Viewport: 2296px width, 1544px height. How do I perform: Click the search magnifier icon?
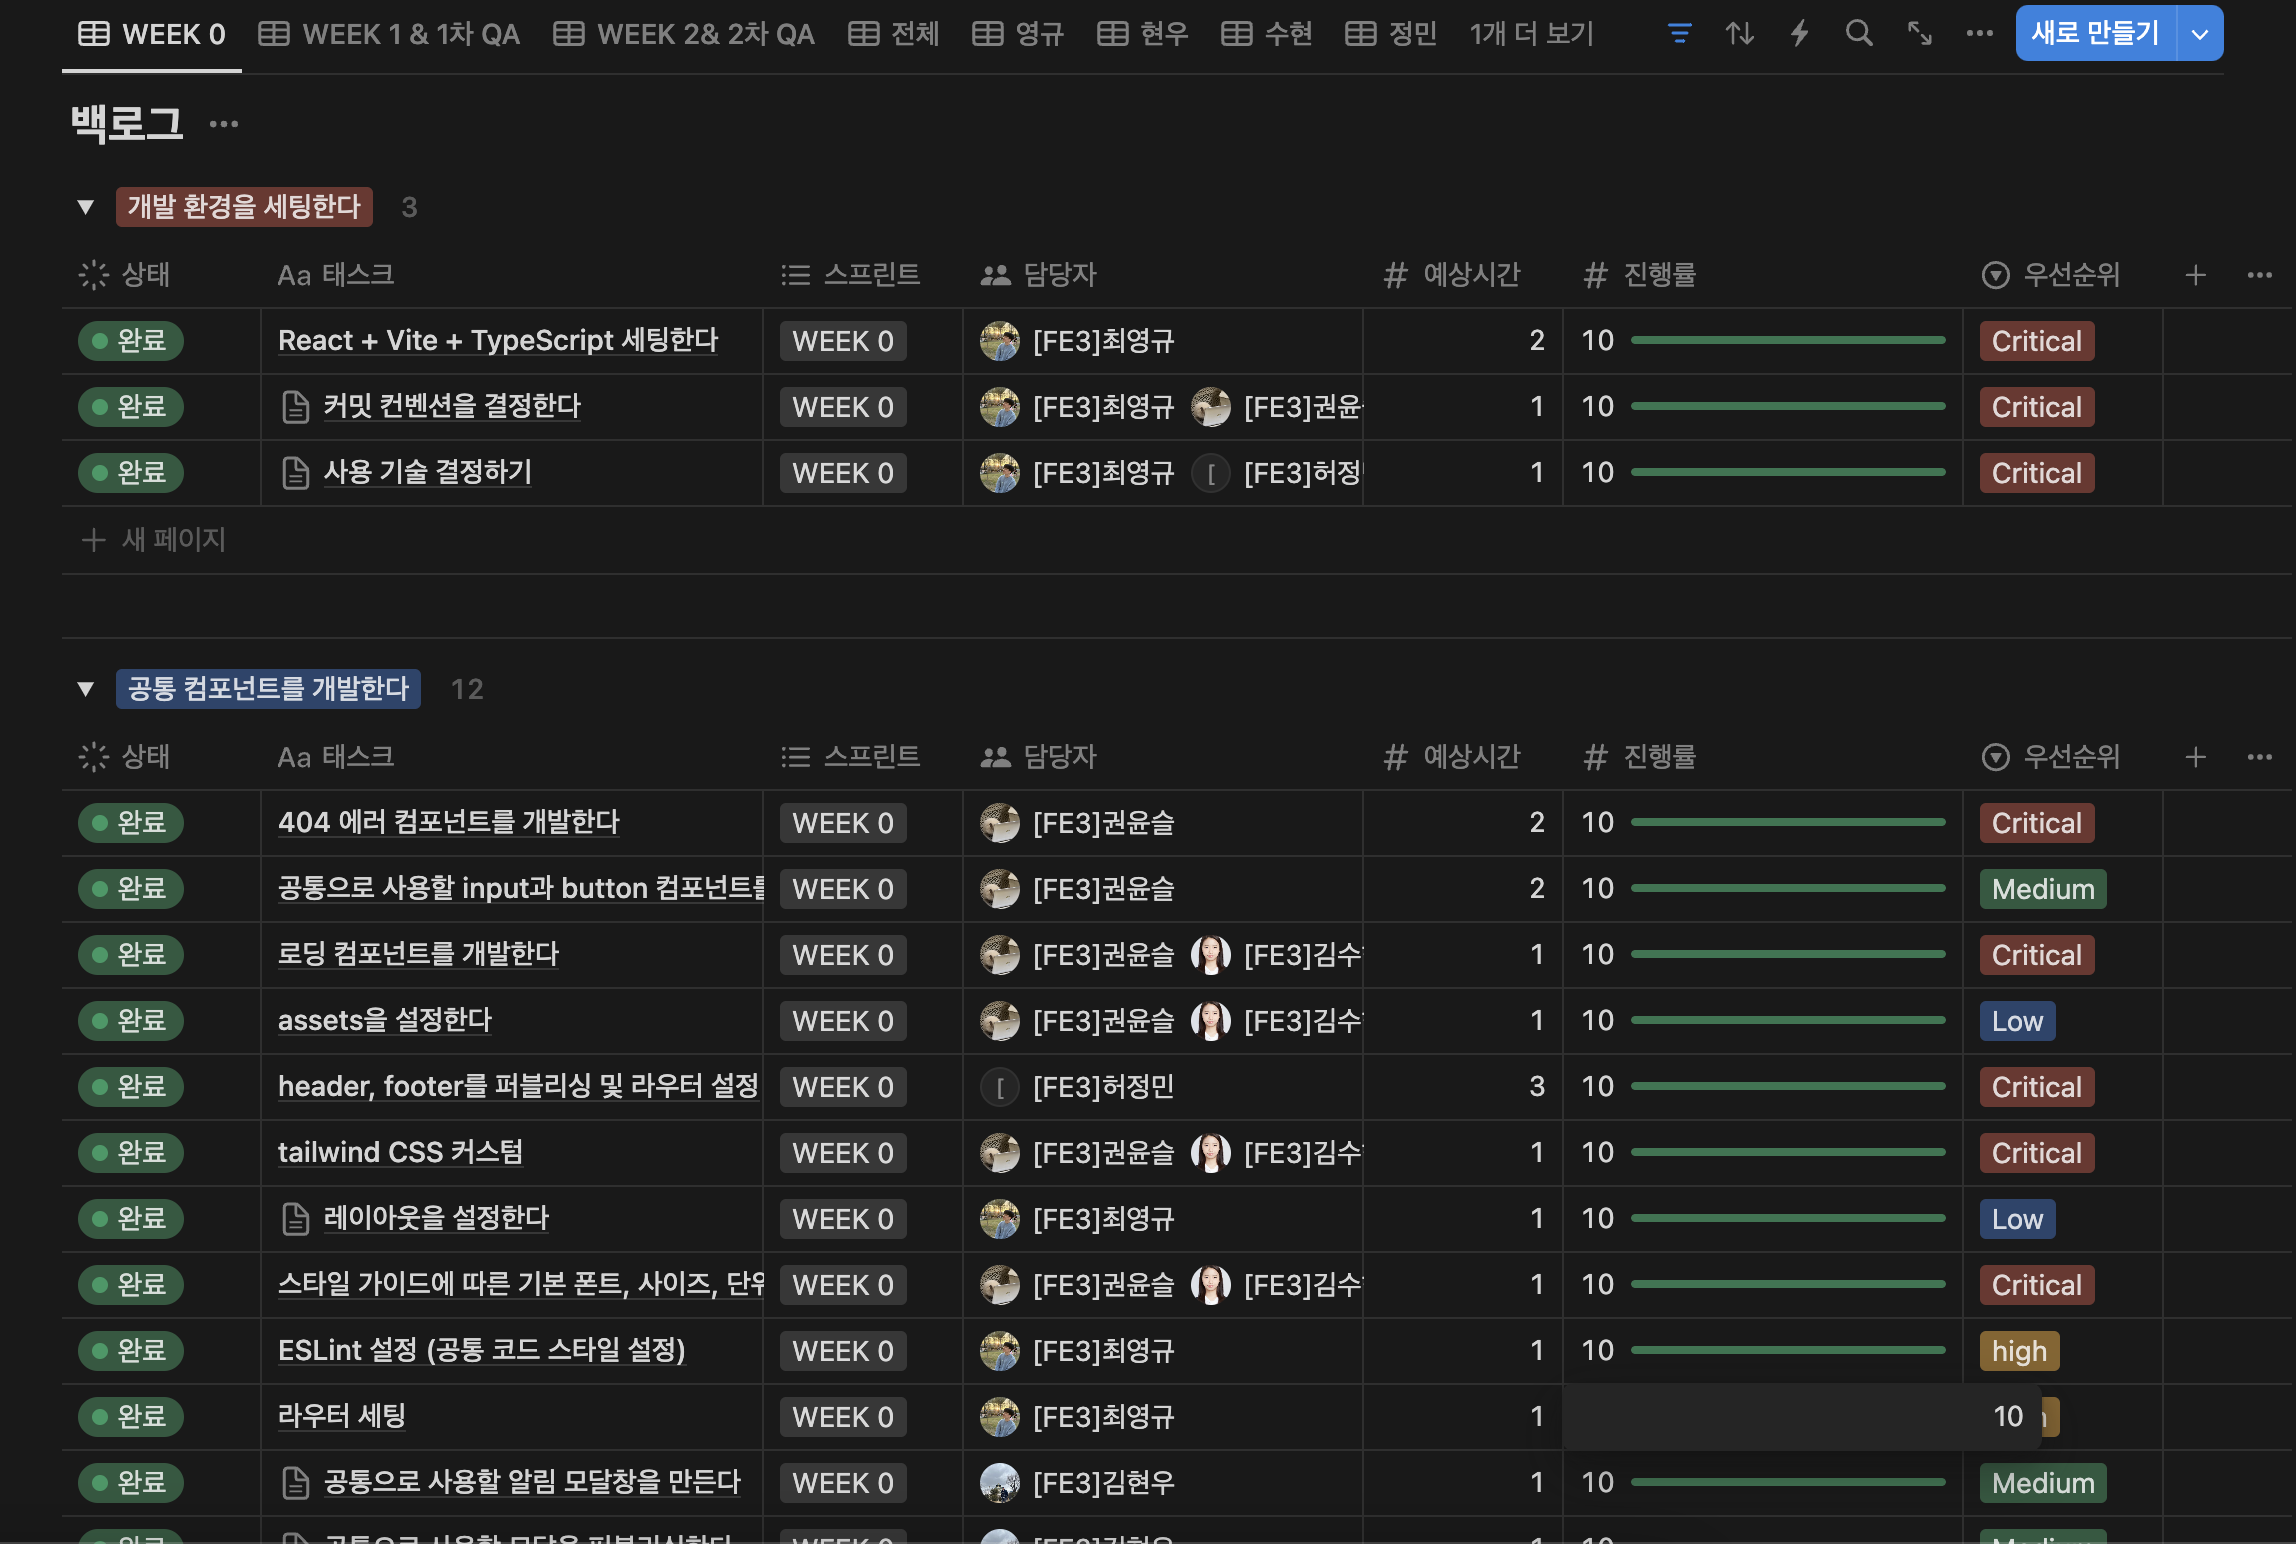pos(1859,34)
